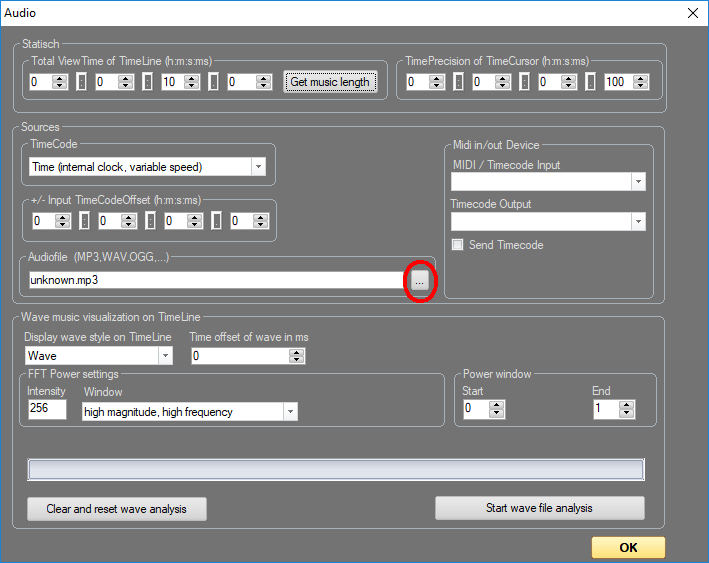
Task: Click the FFT Intensity input field
Action: tap(46, 409)
